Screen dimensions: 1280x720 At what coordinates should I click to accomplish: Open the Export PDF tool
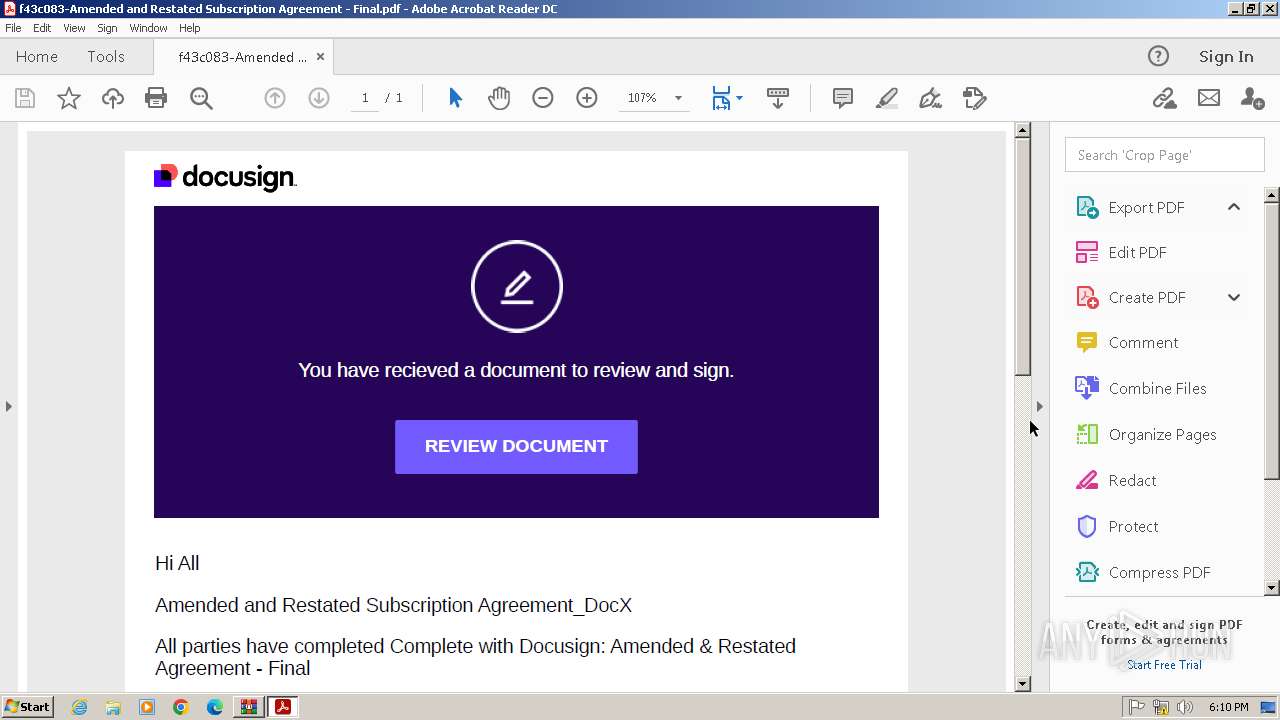point(1146,207)
